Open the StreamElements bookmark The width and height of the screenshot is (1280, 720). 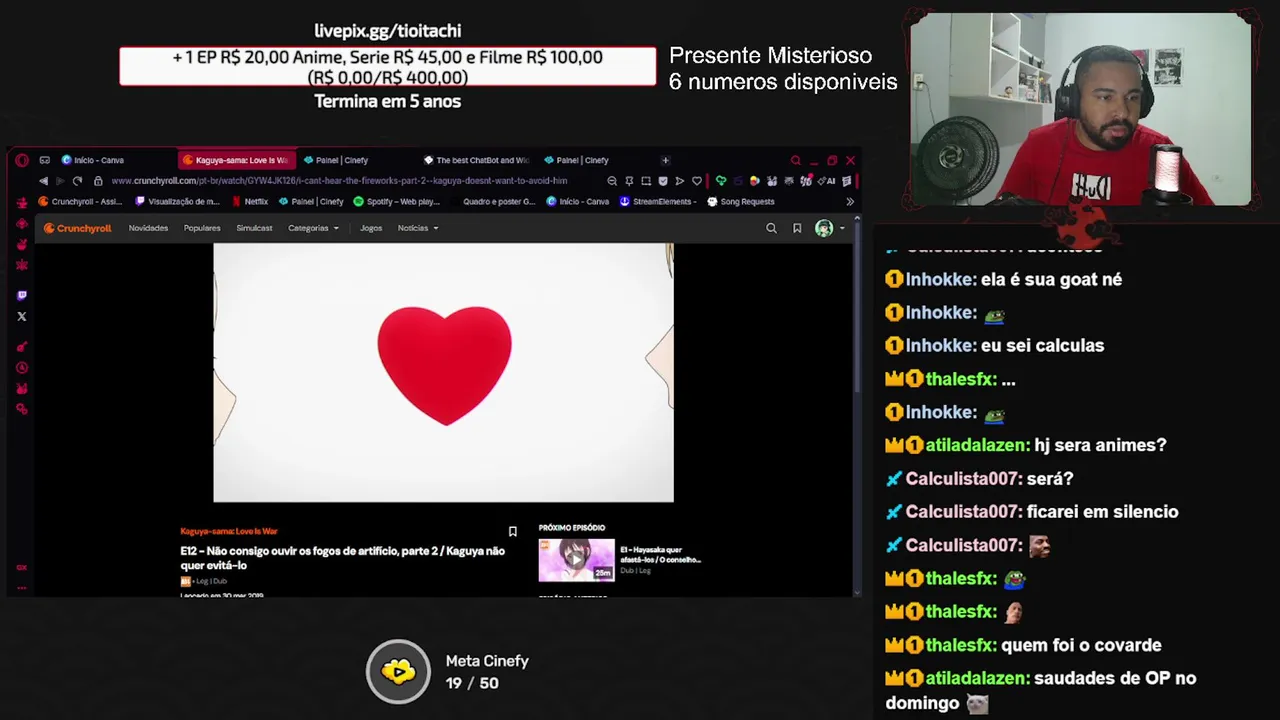click(x=658, y=201)
